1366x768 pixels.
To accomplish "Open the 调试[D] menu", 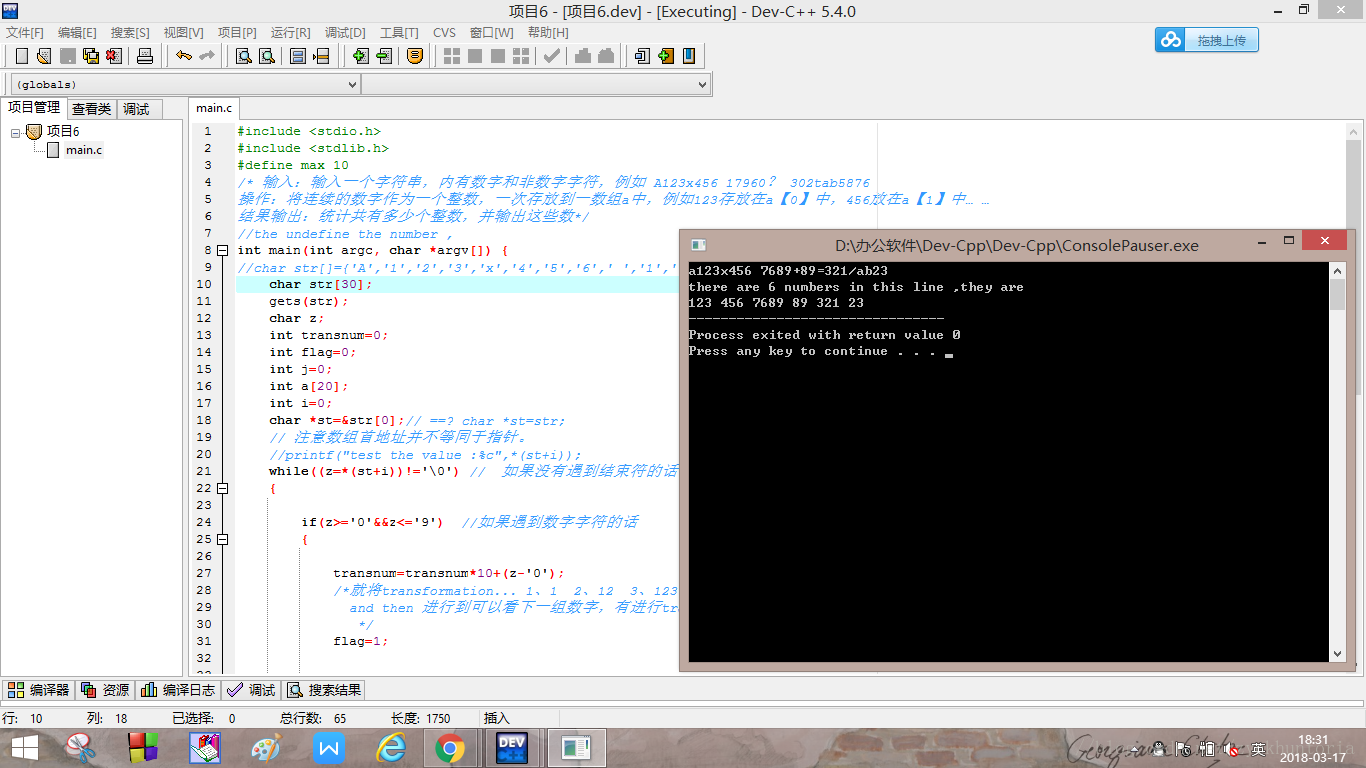I will [345, 33].
